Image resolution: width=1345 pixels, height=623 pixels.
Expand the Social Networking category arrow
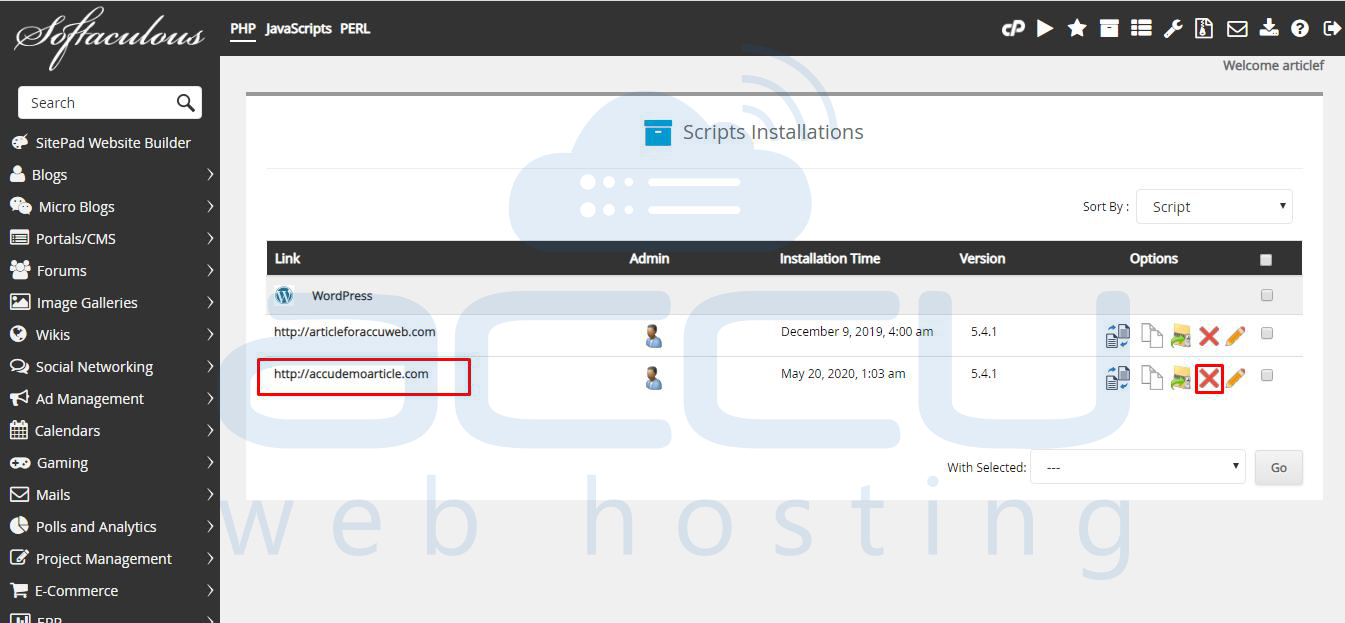pos(210,366)
